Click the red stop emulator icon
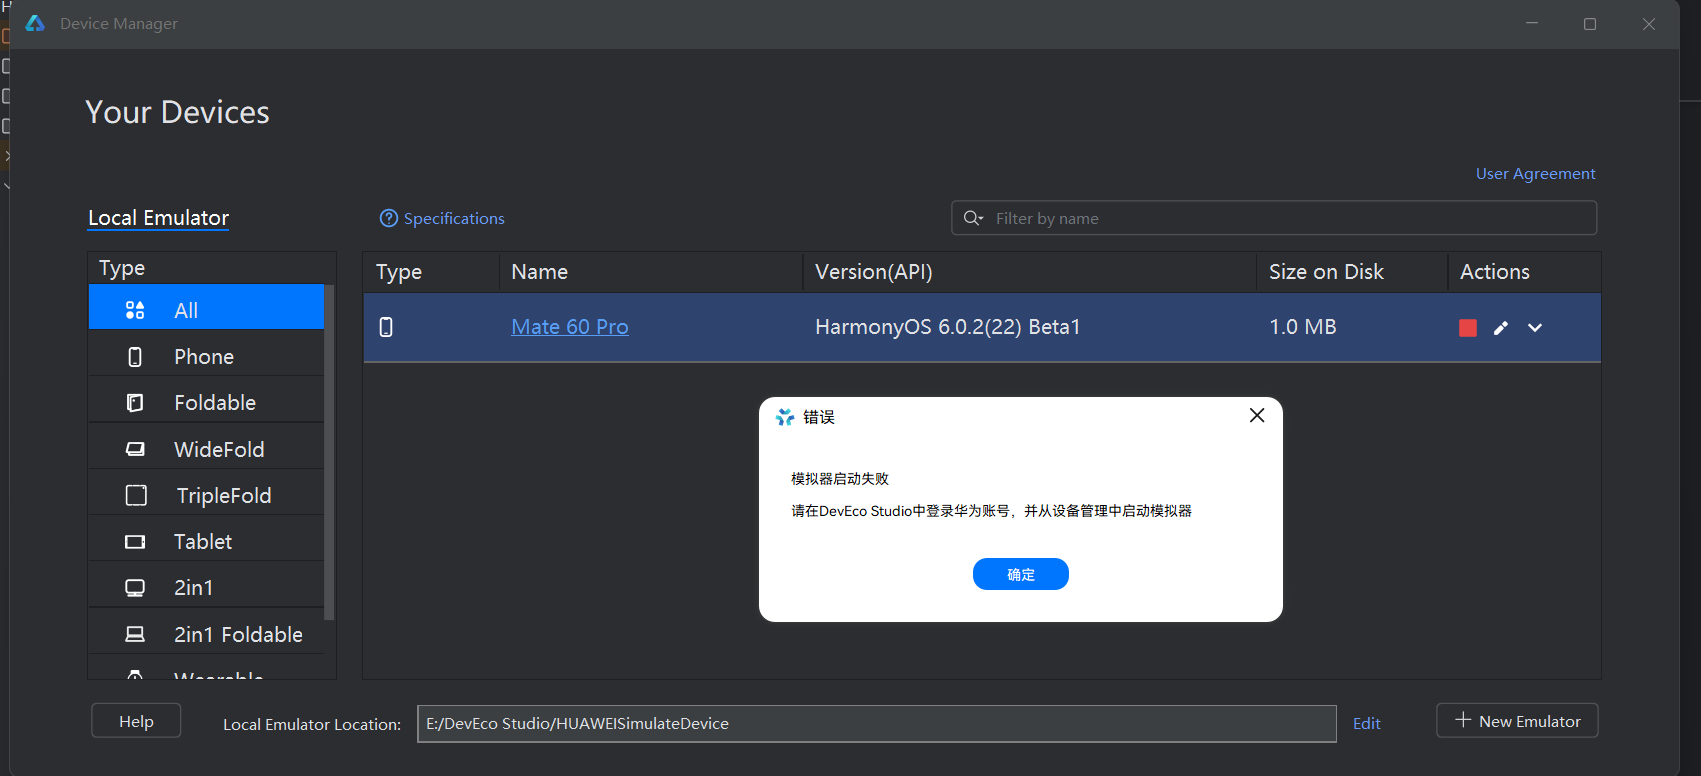The height and width of the screenshot is (776, 1701). click(x=1467, y=328)
